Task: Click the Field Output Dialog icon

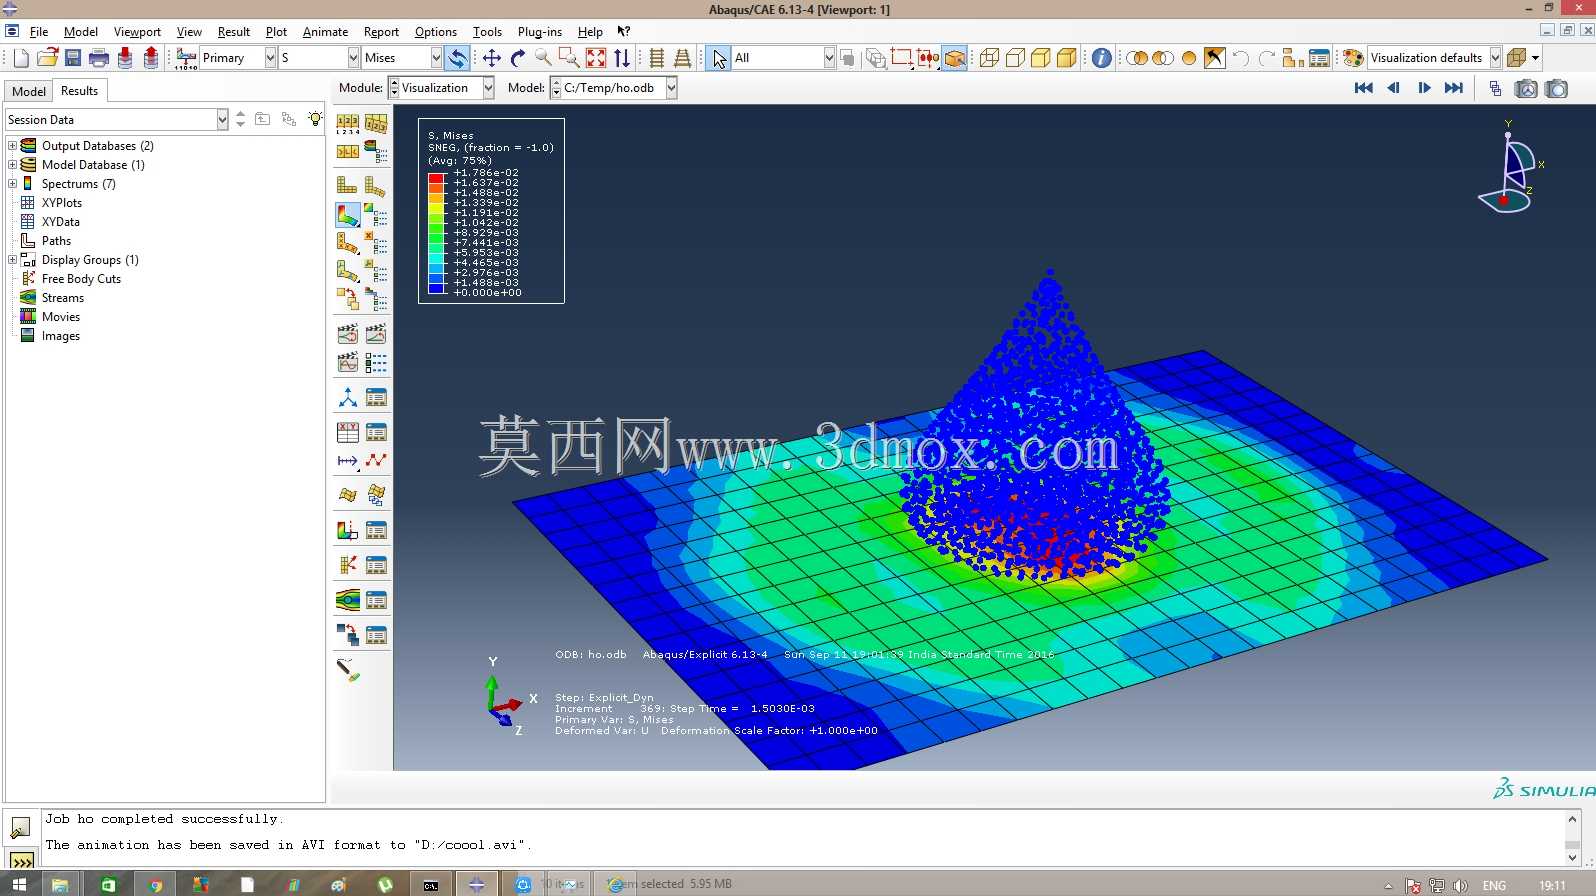Action: pyautogui.click(x=186, y=58)
